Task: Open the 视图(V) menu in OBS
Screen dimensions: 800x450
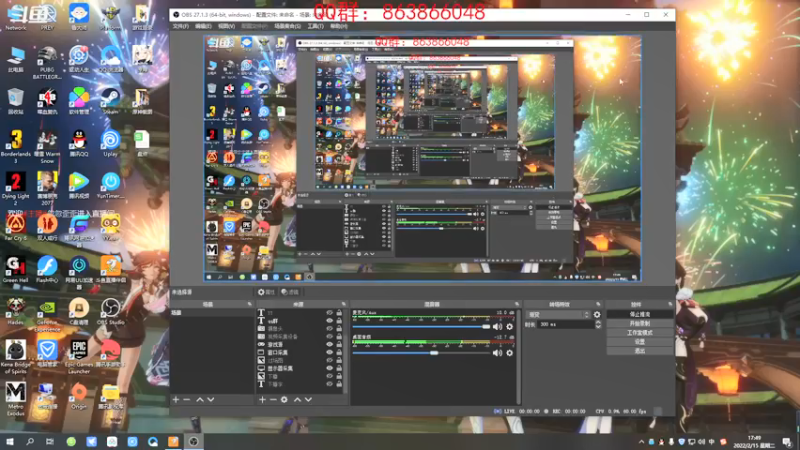Action: pos(227,26)
